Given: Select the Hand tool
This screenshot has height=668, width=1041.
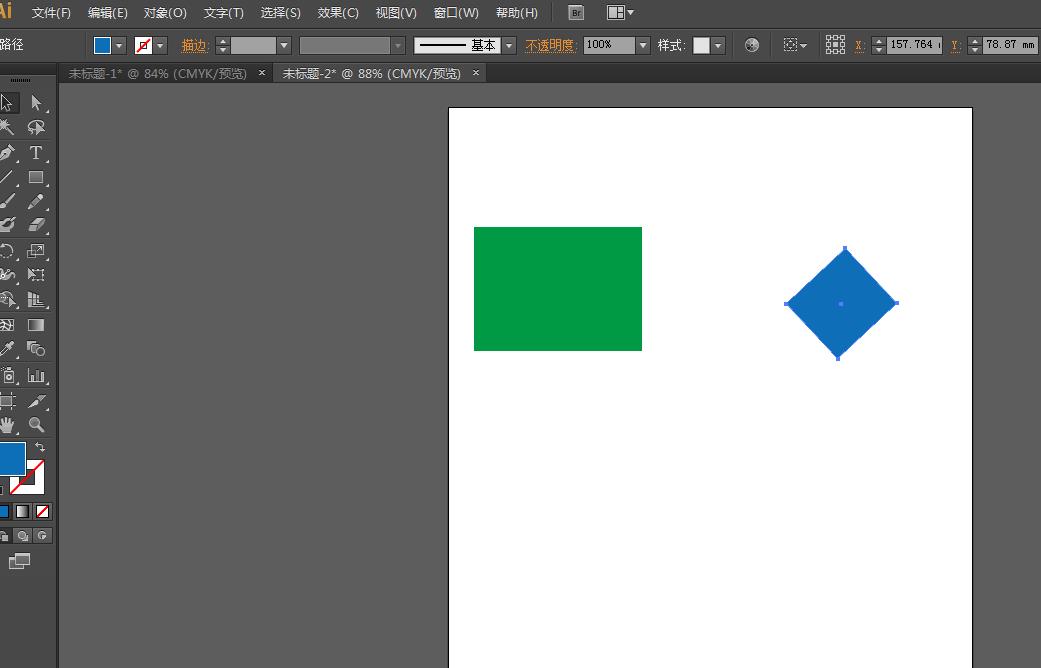Looking at the screenshot, I should (x=7, y=425).
